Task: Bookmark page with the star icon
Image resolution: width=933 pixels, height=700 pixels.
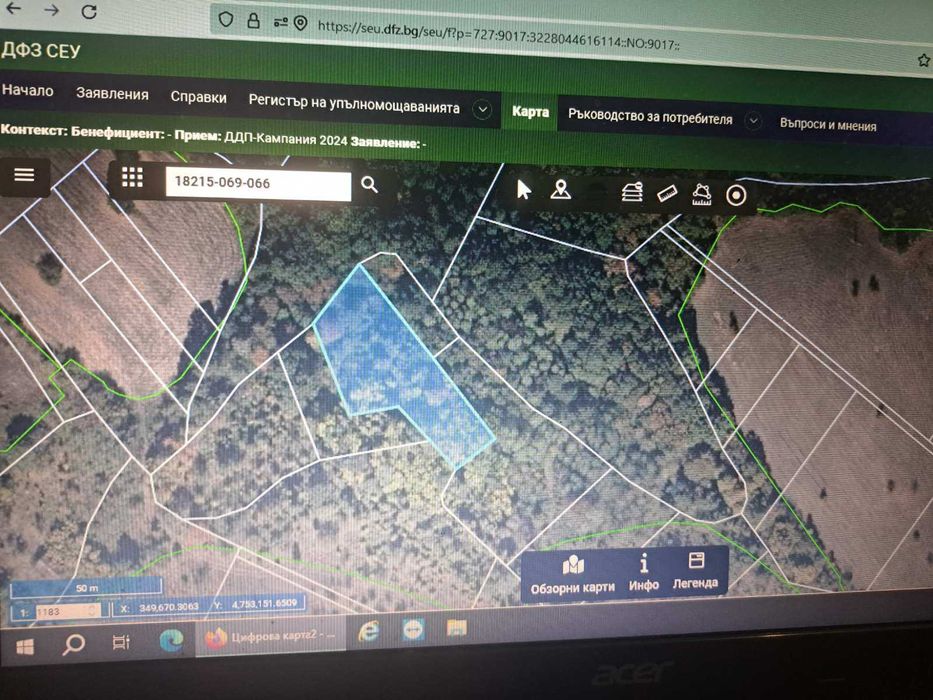Action: 923,60
